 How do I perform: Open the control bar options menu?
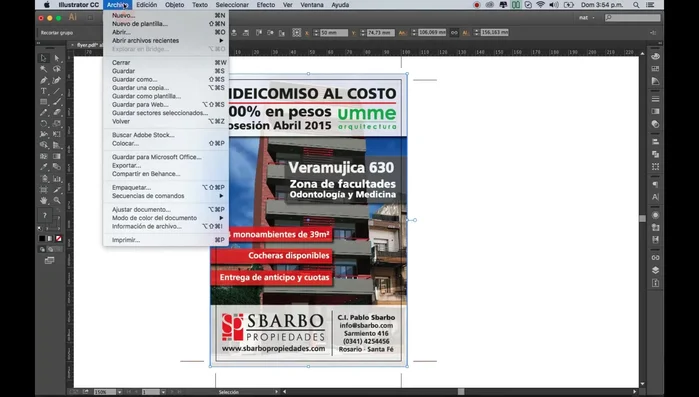point(653,33)
